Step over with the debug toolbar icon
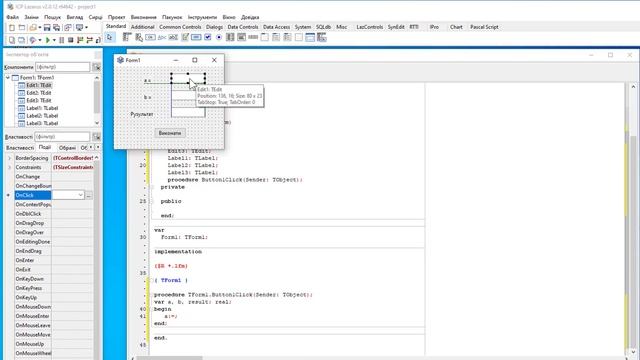This screenshot has width=640, height=360. [x=89, y=40]
